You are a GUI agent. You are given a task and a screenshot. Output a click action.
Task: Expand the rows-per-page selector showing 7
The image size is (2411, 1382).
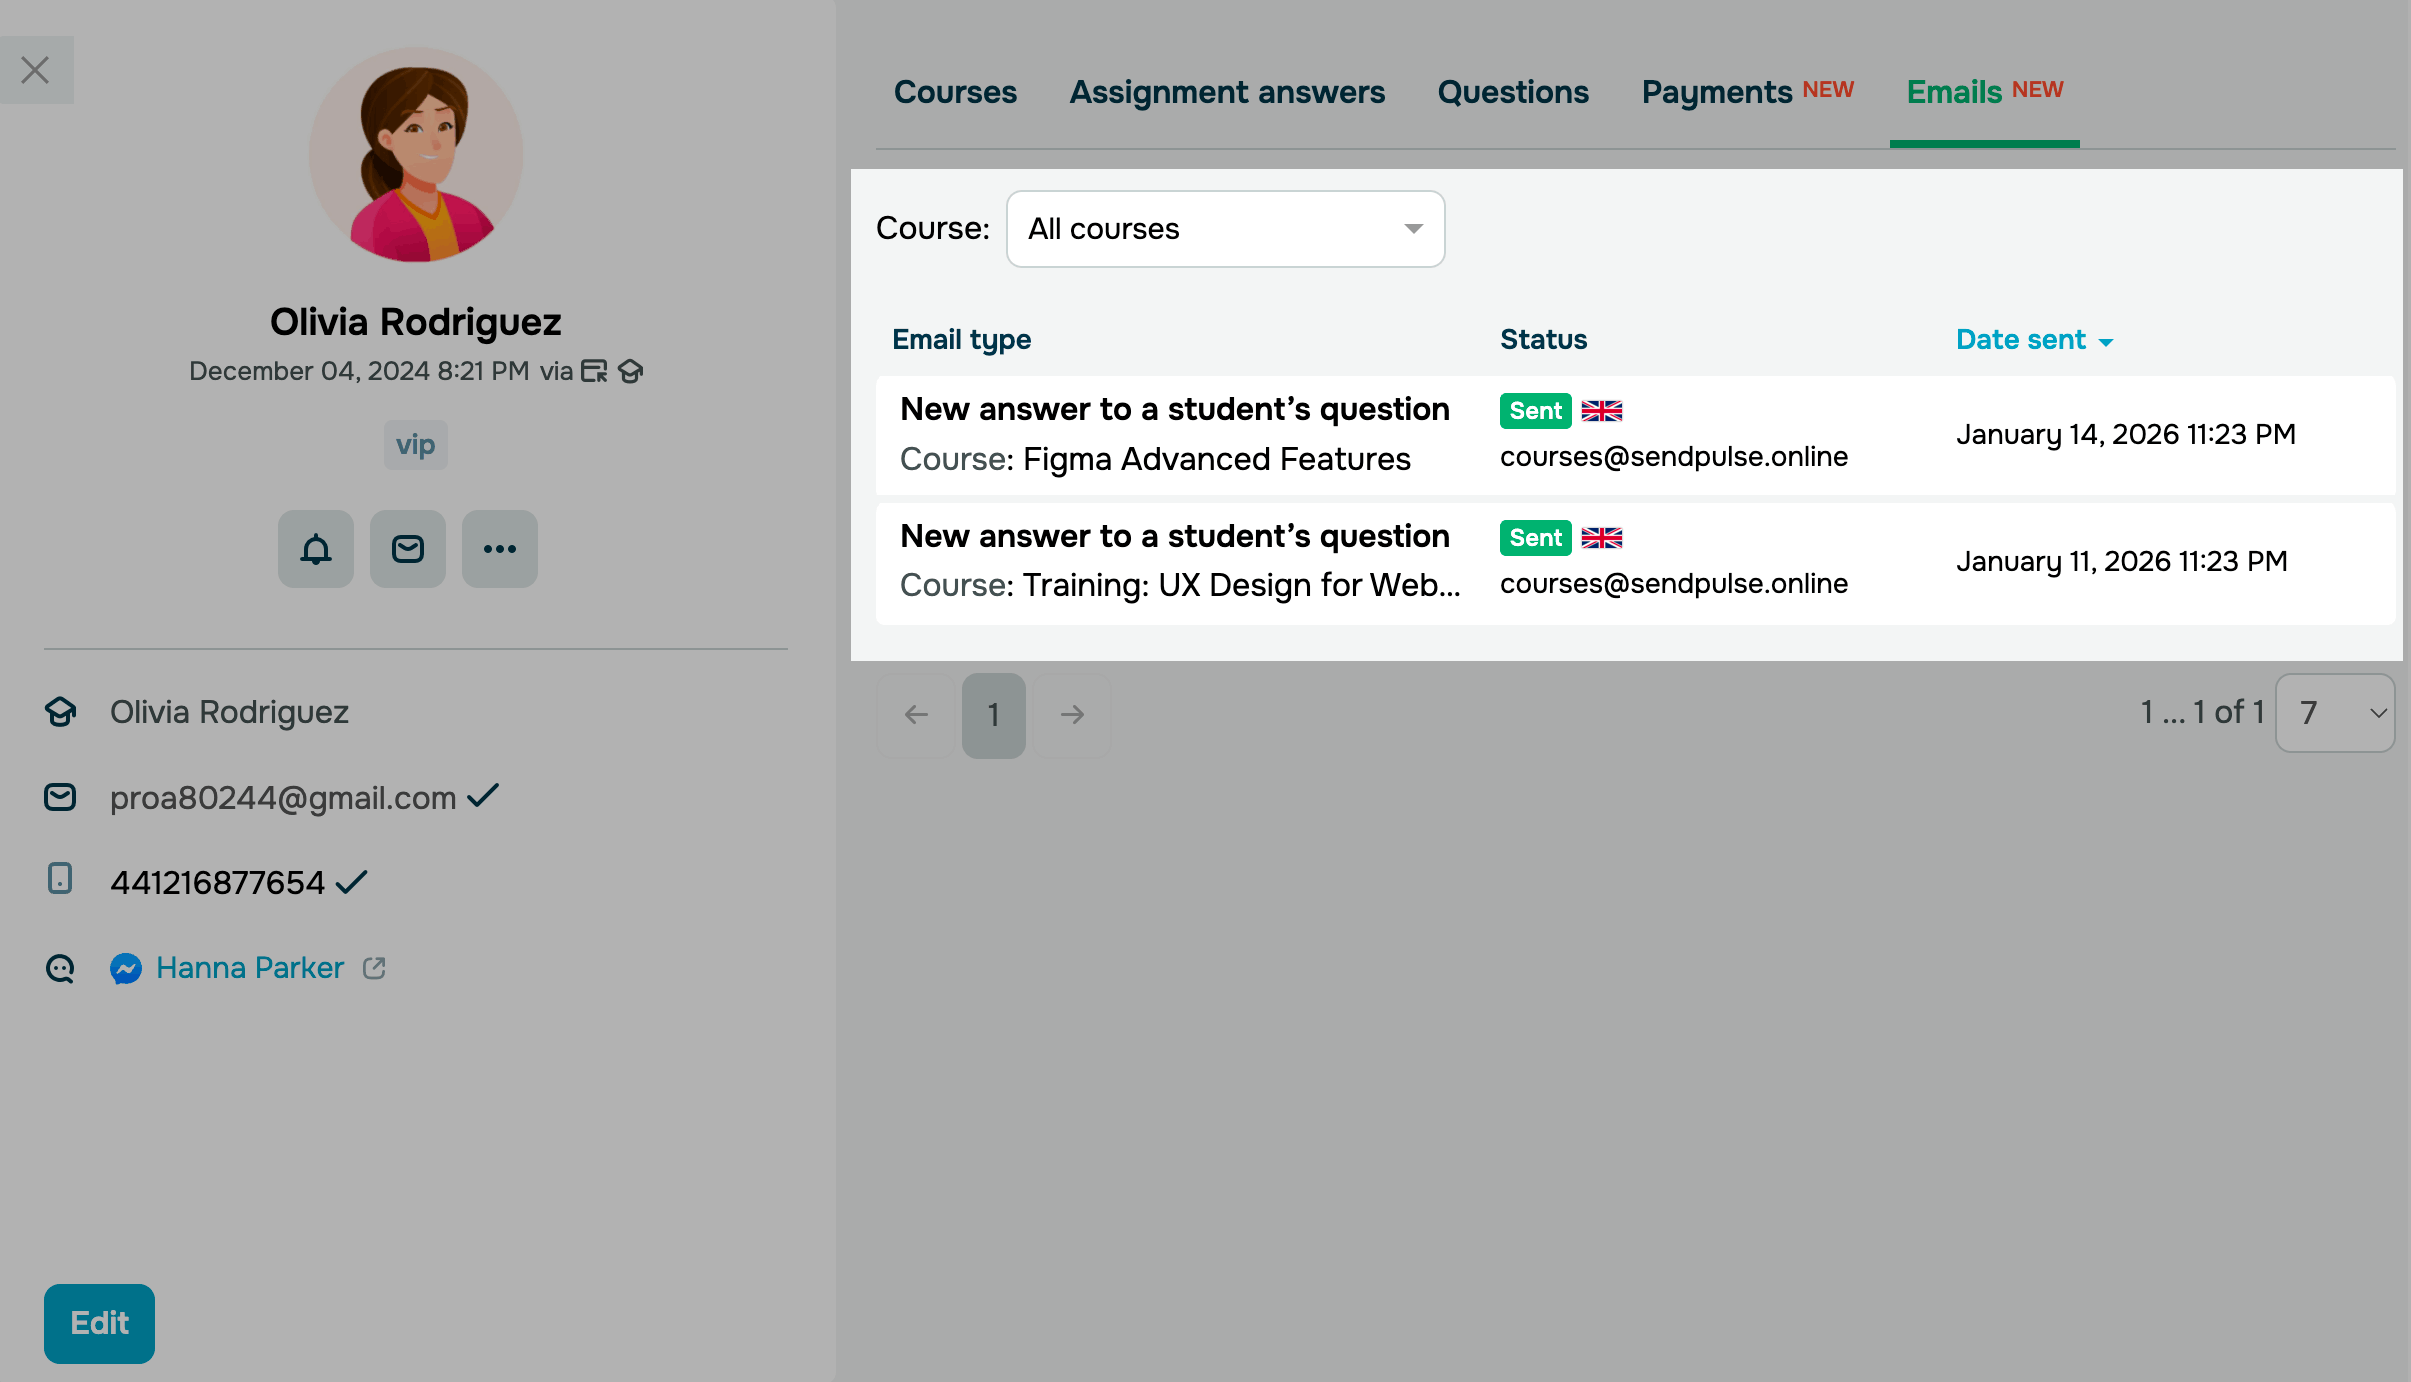(x=2334, y=713)
